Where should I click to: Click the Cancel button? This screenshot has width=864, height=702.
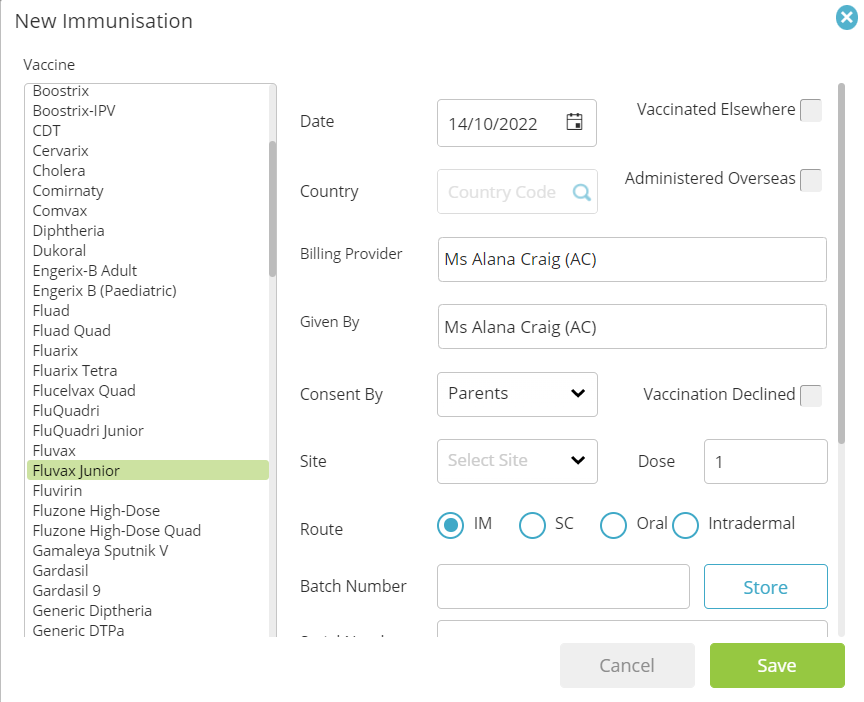627,665
